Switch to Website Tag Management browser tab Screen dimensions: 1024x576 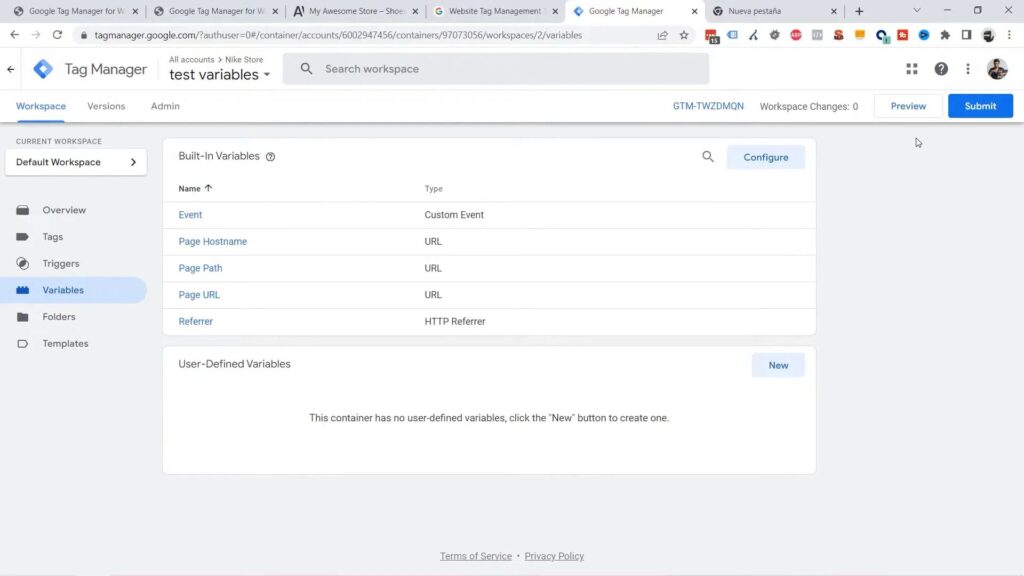pyautogui.click(x=494, y=11)
